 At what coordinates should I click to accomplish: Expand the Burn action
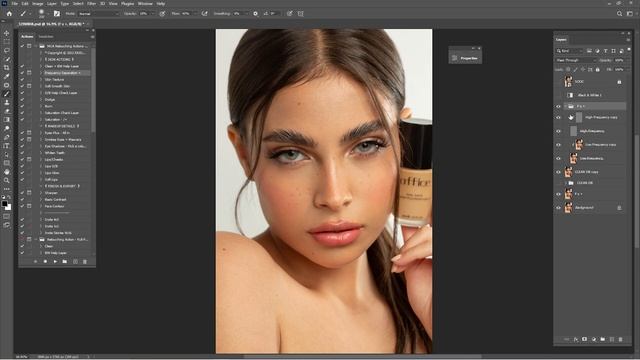coord(41,106)
